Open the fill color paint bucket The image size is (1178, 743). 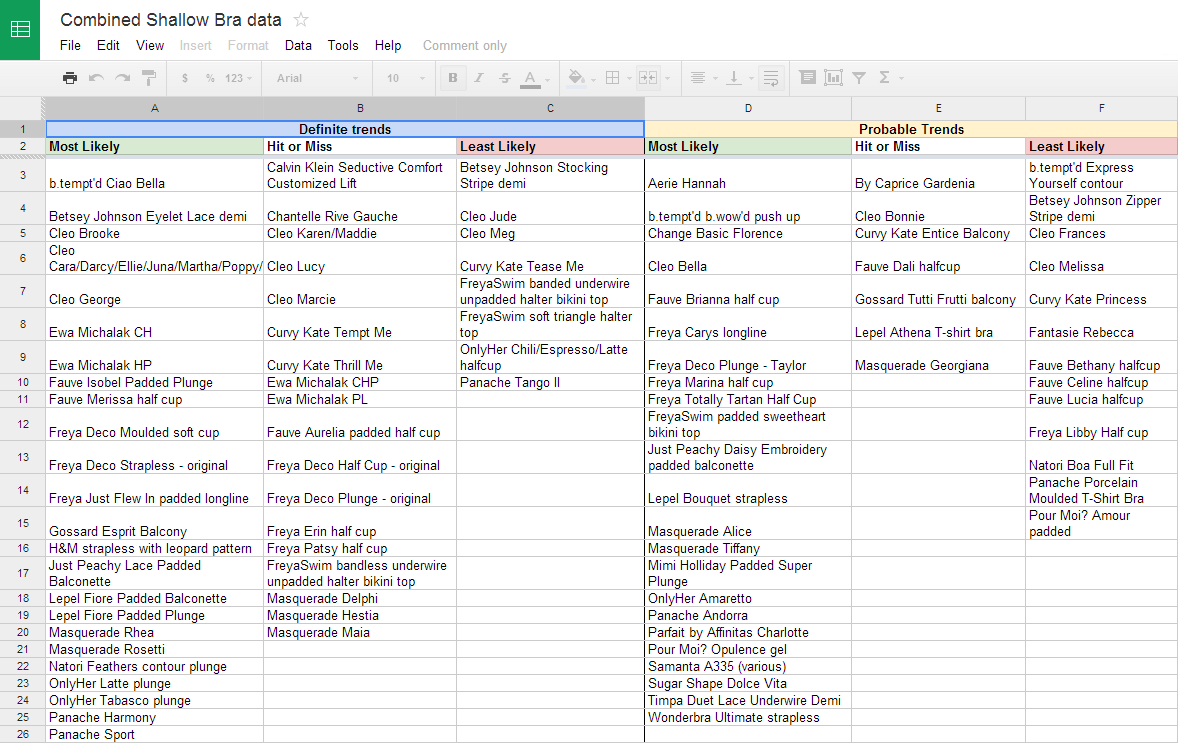coord(577,77)
